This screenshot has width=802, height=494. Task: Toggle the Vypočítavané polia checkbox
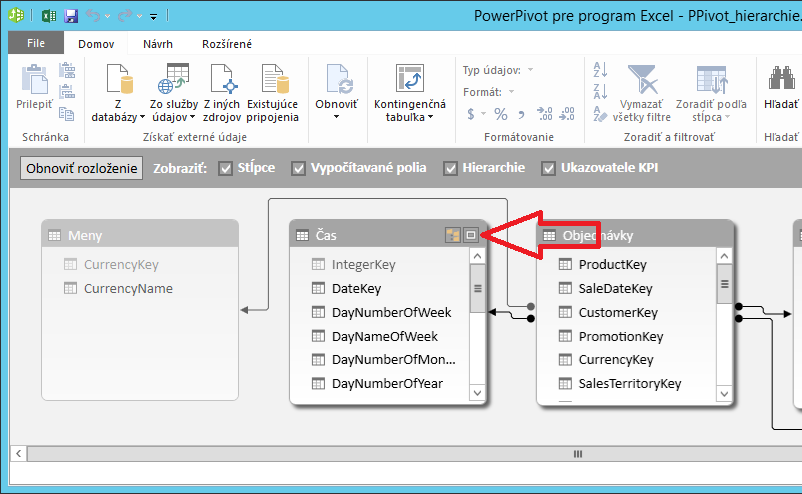click(x=298, y=168)
